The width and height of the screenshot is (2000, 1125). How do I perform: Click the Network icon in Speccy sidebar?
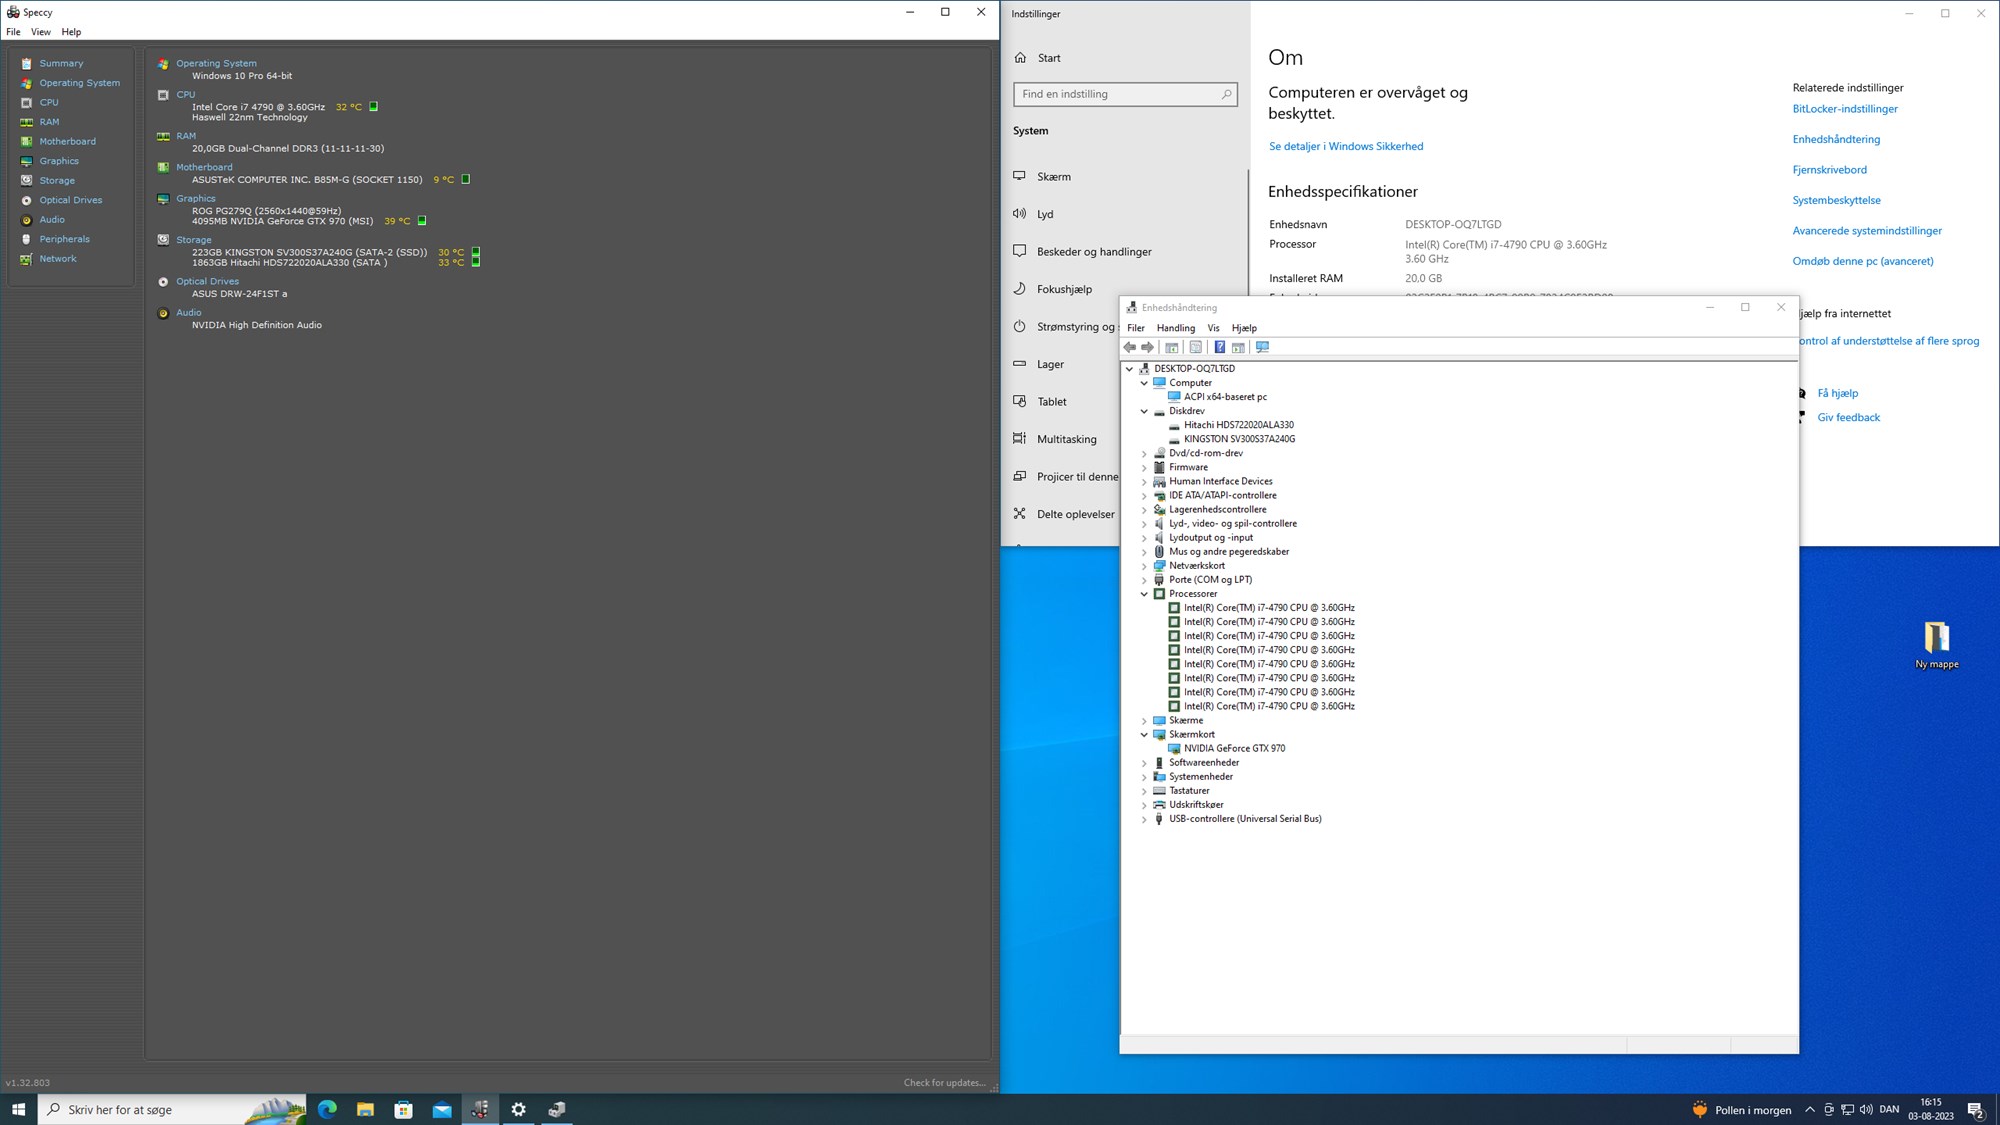[27, 259]
